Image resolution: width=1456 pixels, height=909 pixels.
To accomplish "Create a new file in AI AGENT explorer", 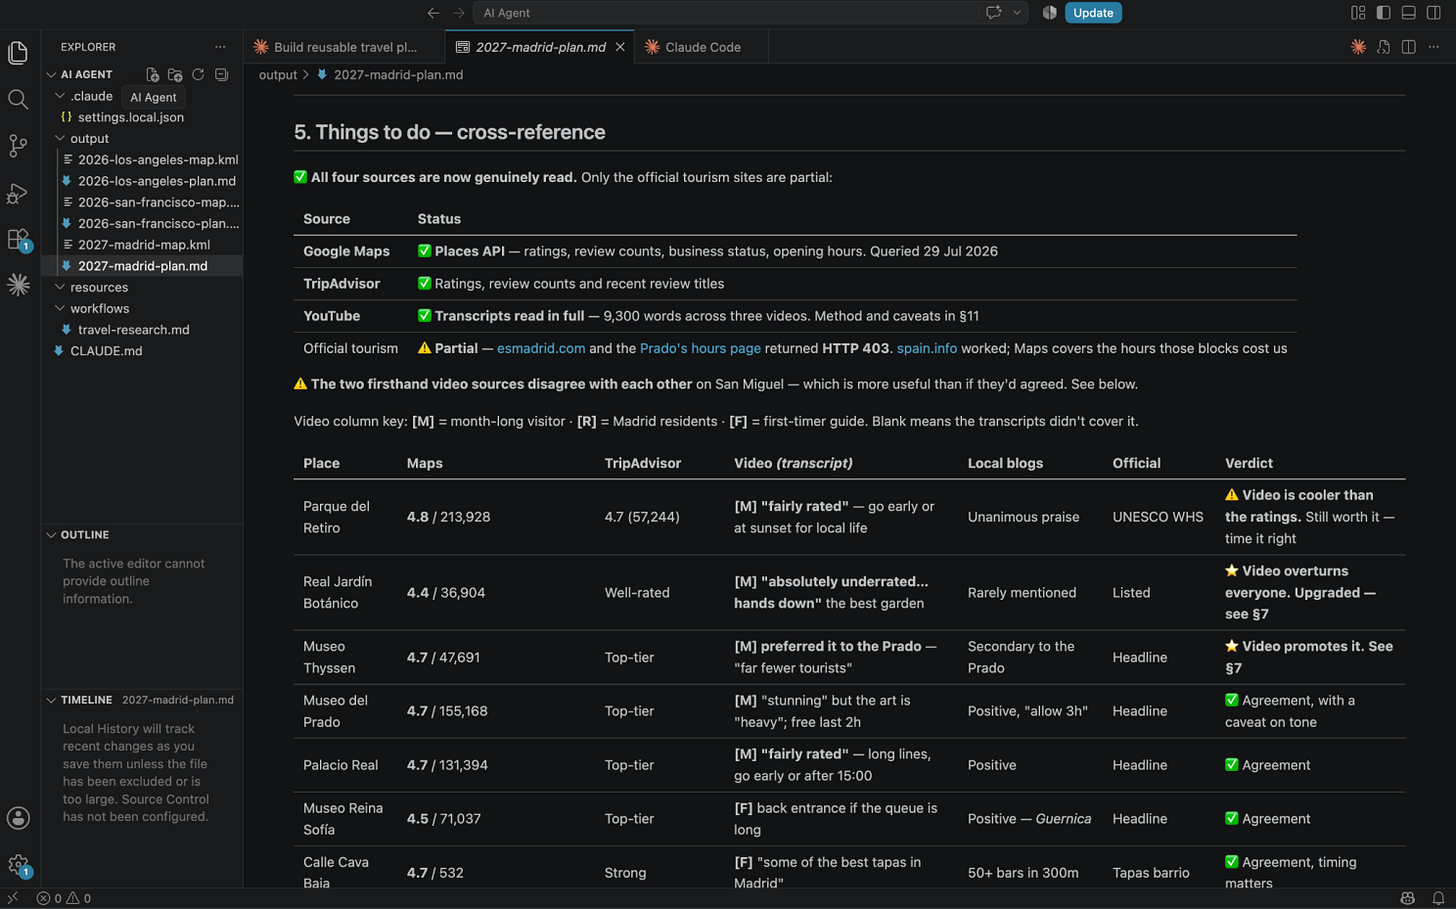I will pos(152,75).
